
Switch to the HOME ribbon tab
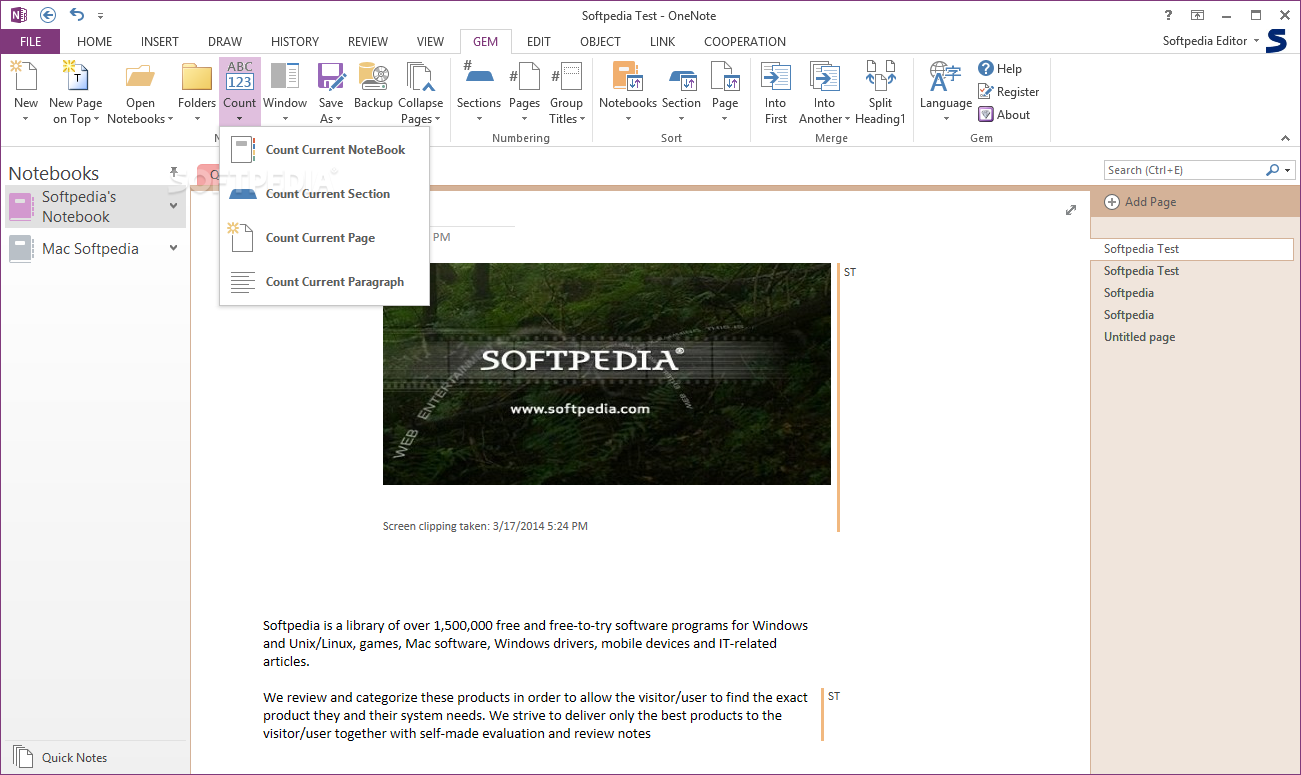[95, 42]
